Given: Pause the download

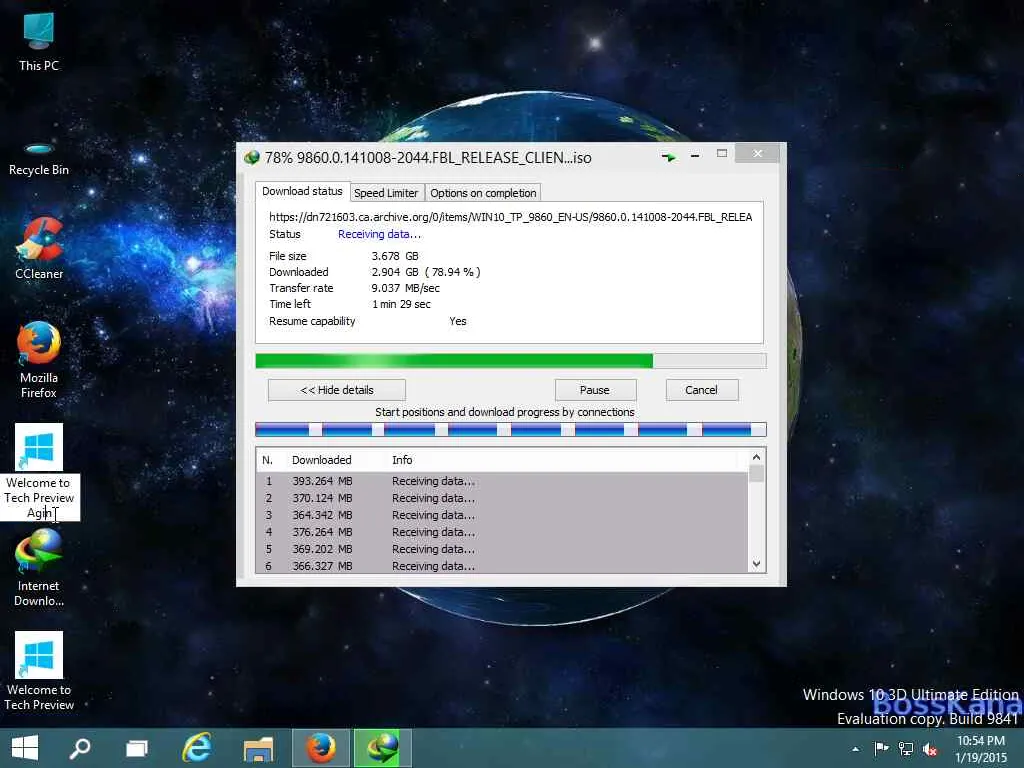Looking at the screenshot, I should coord(595,390).
